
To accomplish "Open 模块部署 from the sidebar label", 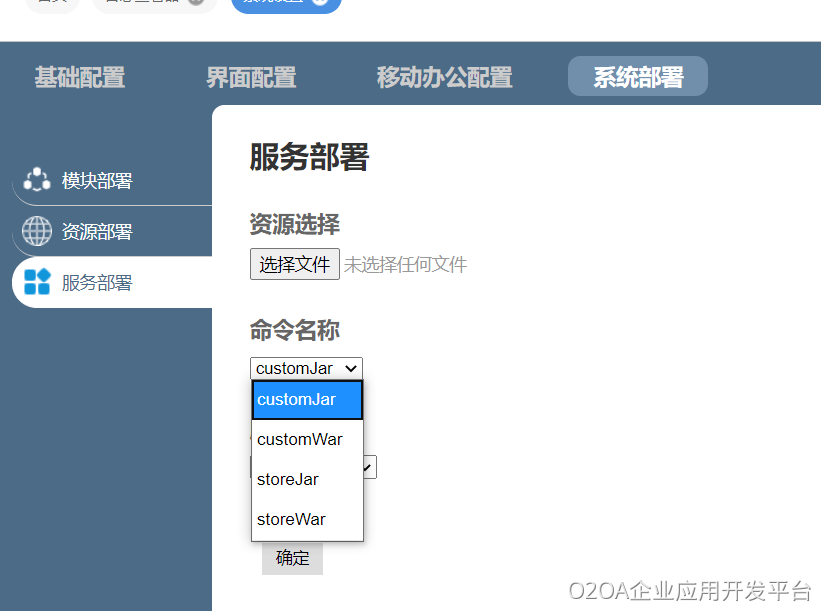I will (97, 181).
